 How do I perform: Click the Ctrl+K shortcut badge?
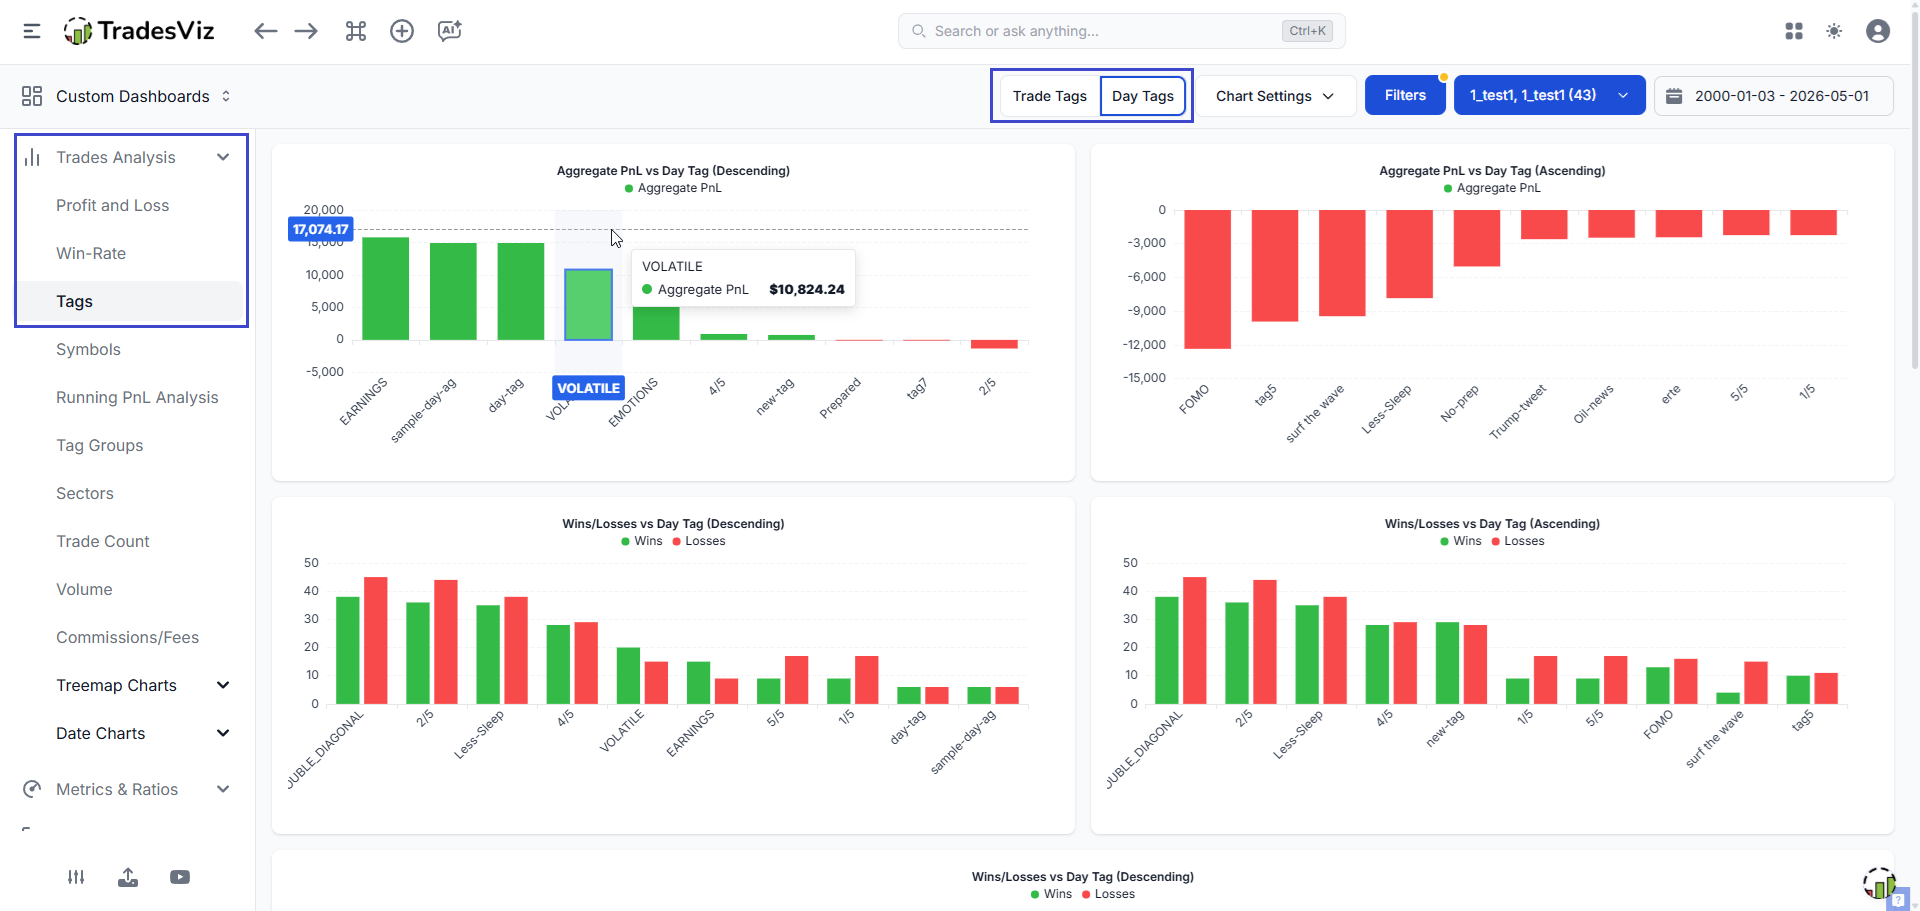point(1307,31)
